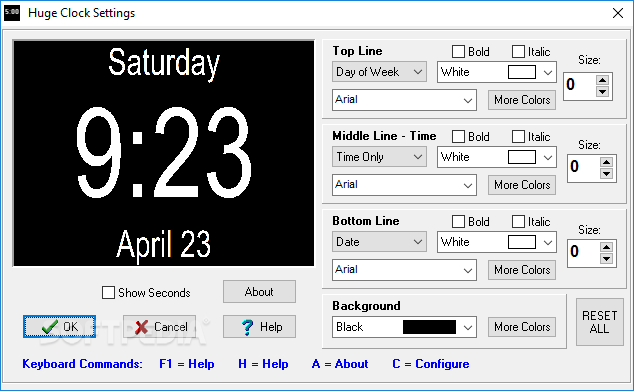
Task: Open the Bottom Line White color dropdown
Action: (x=497, y=242)
